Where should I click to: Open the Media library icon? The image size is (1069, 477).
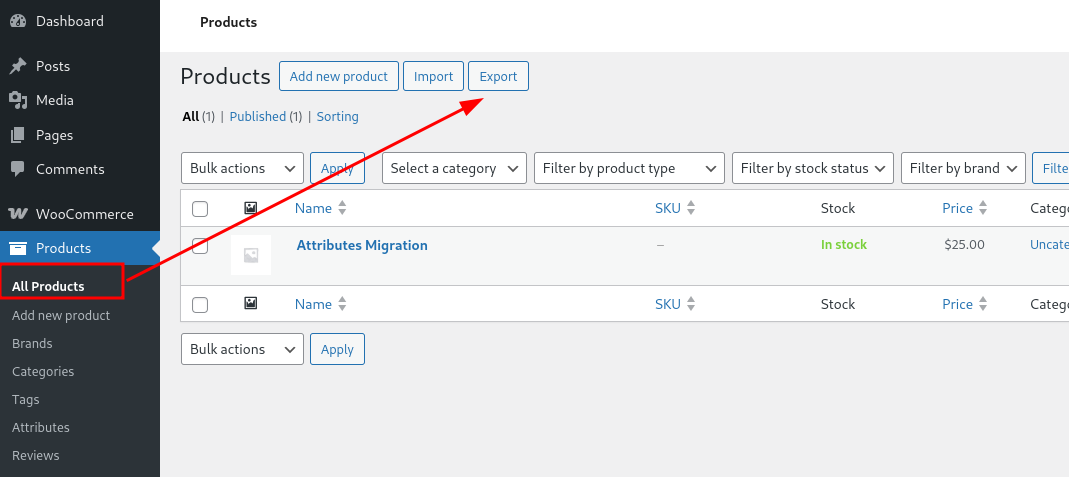coord(18,100)
